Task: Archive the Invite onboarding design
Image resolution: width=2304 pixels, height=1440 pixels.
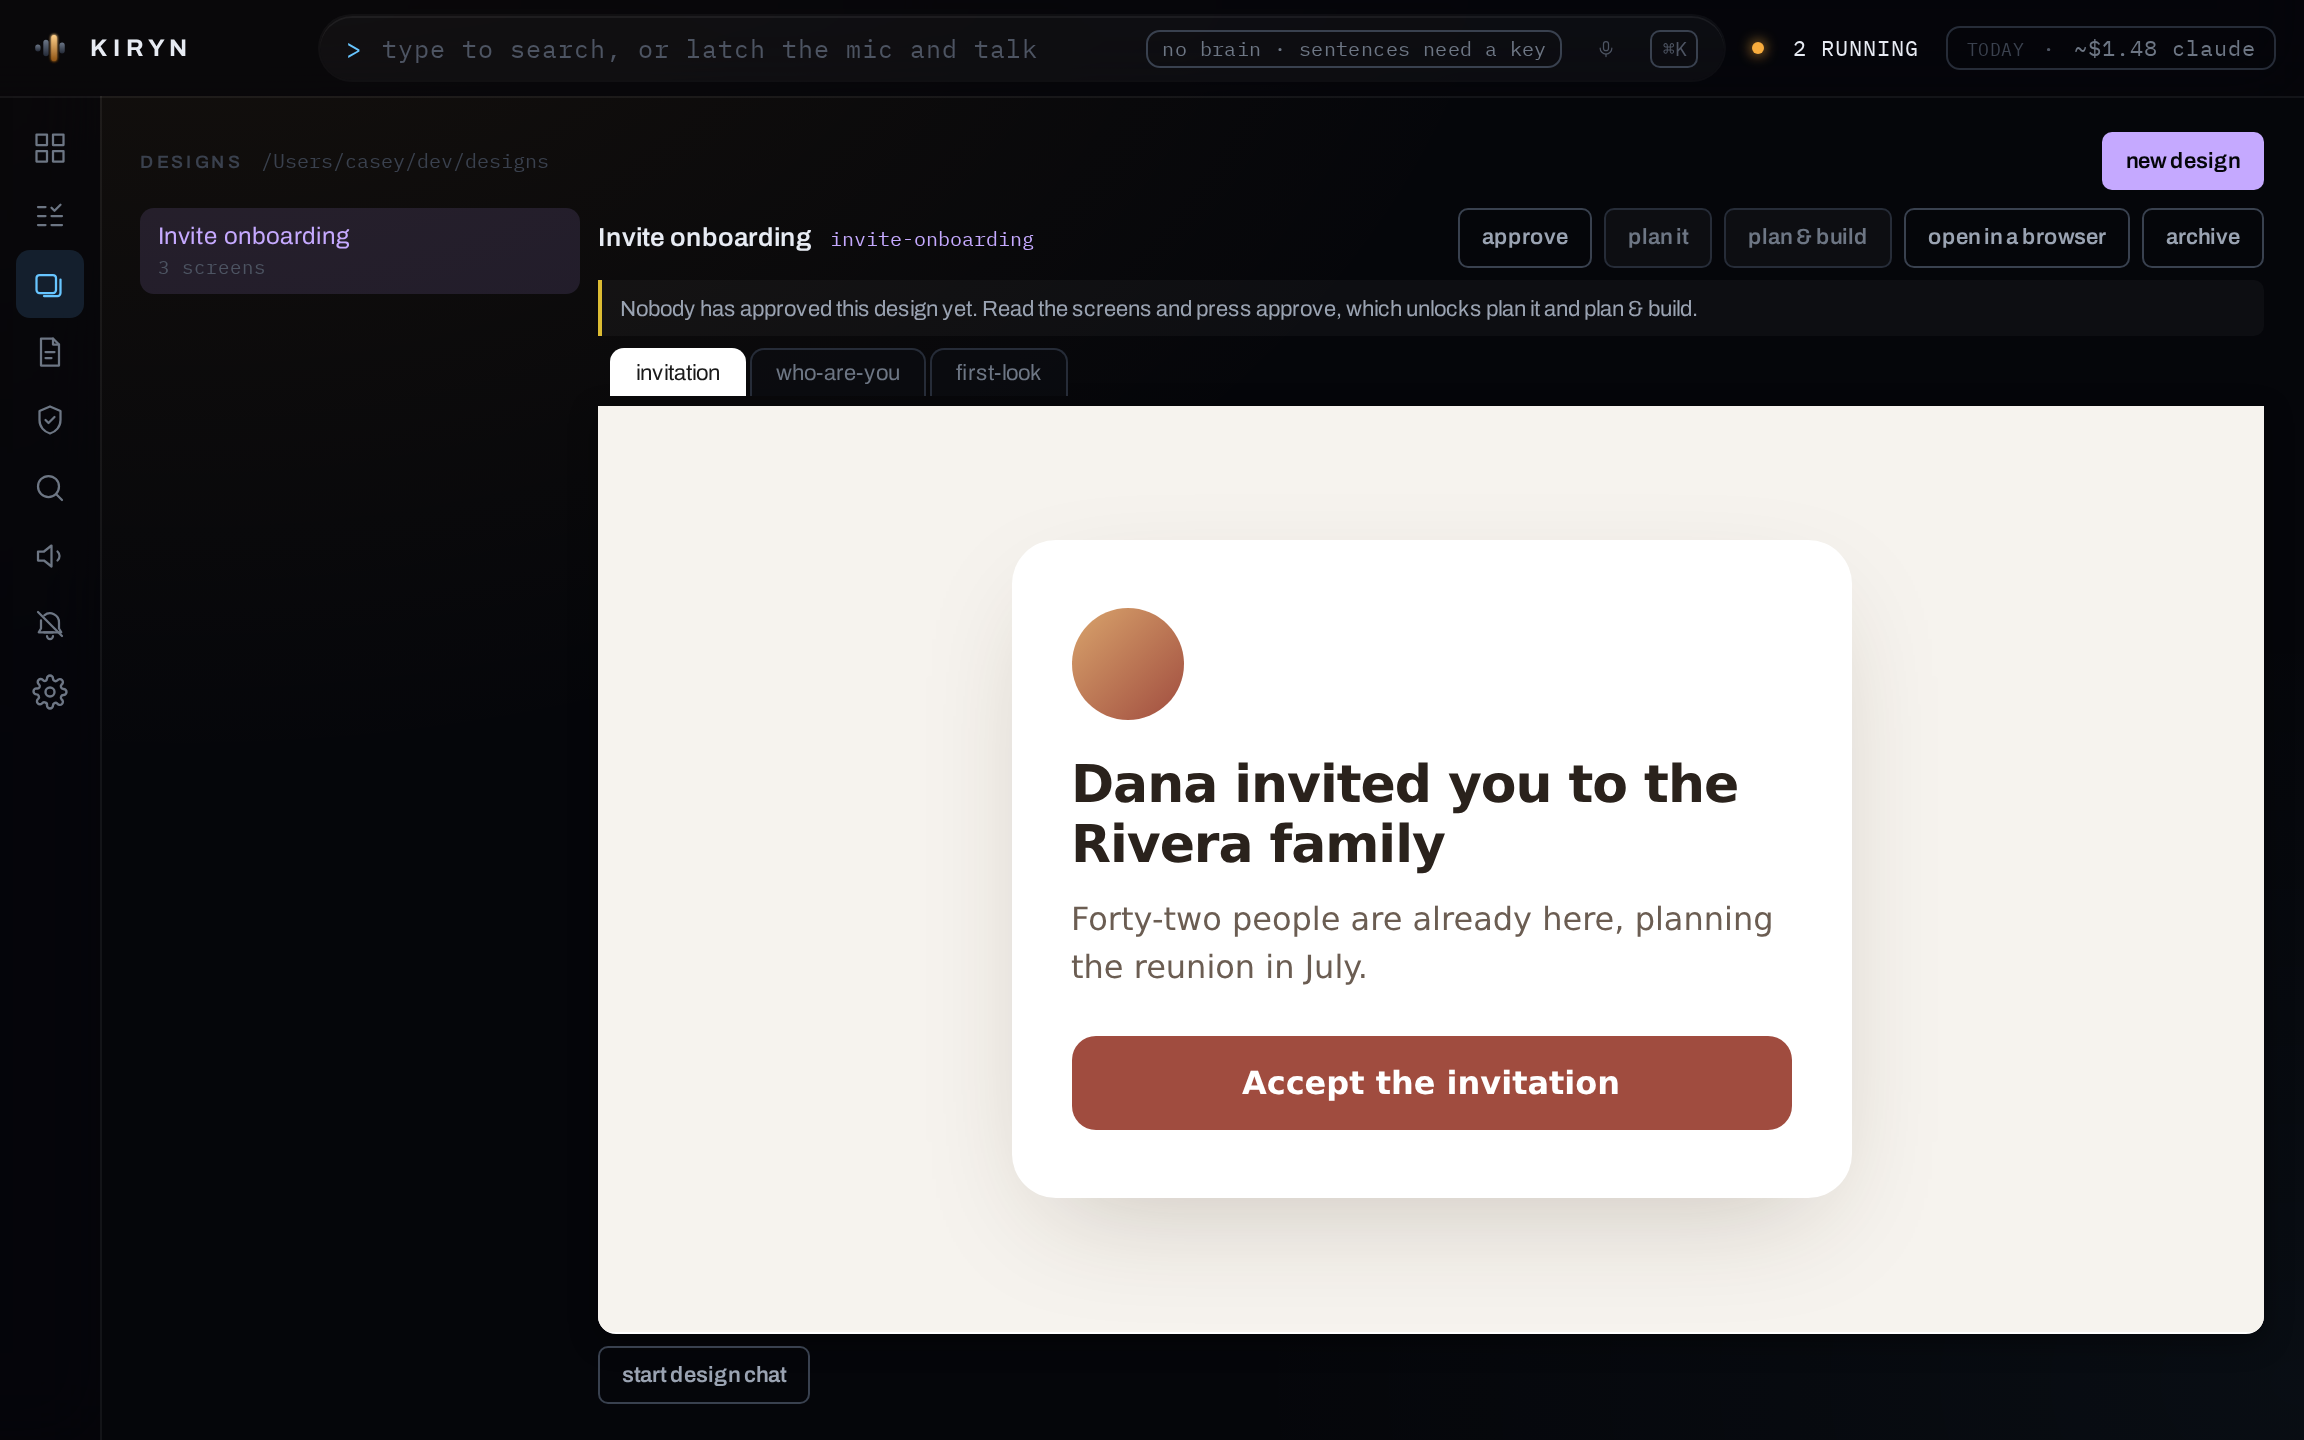Action: [x=2203, y=238]
